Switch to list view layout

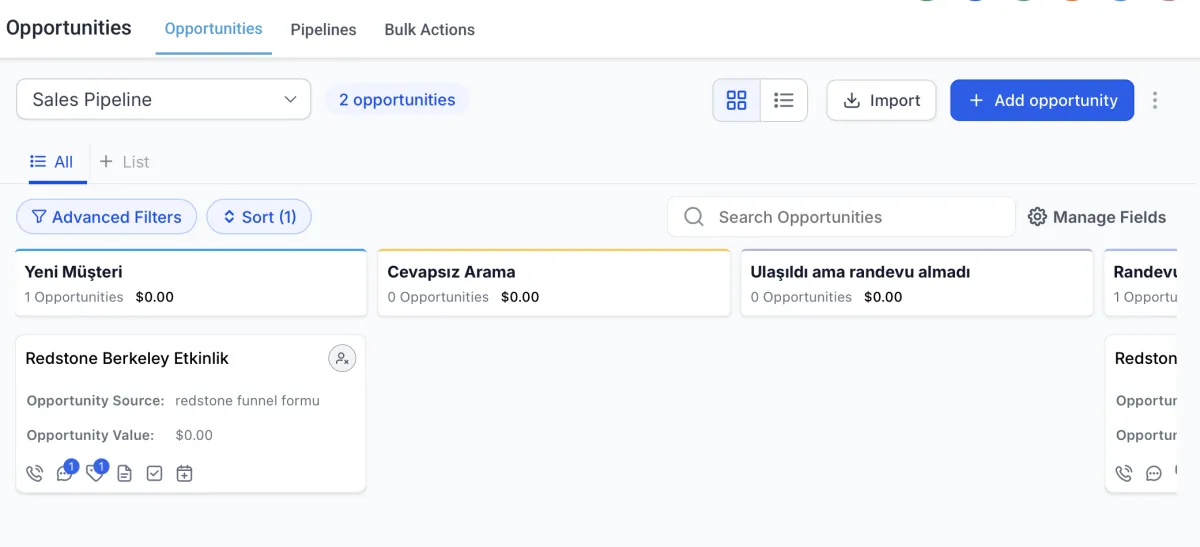(x=784, y=100)
